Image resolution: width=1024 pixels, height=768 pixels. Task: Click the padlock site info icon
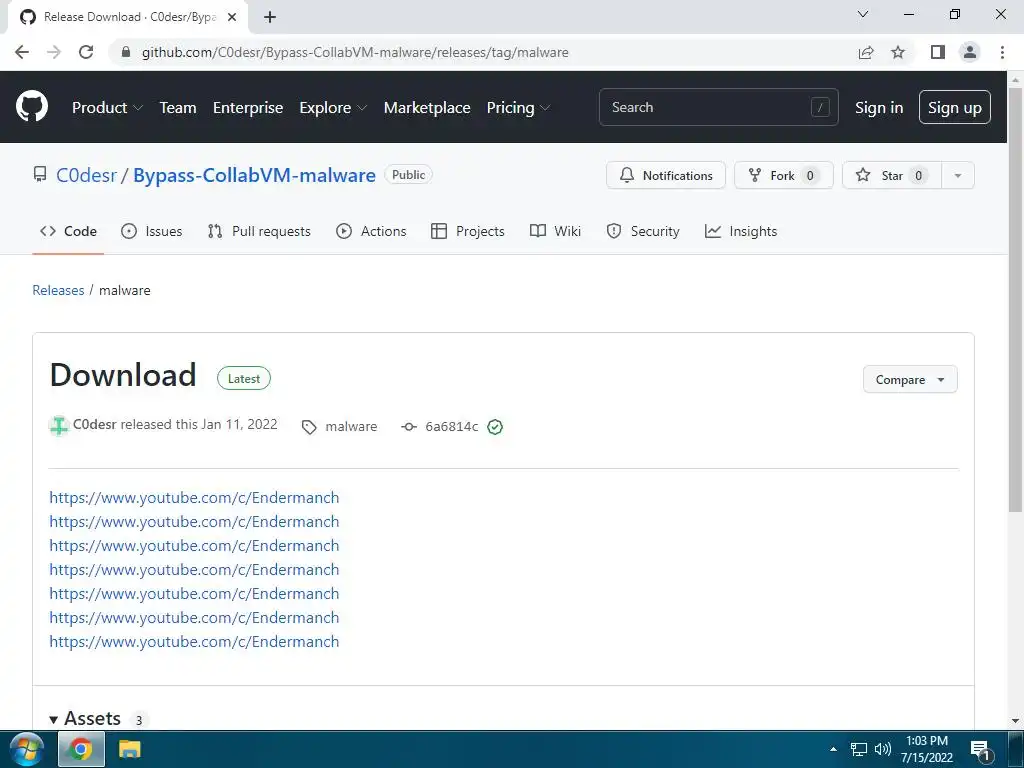[x=126, y=52]
